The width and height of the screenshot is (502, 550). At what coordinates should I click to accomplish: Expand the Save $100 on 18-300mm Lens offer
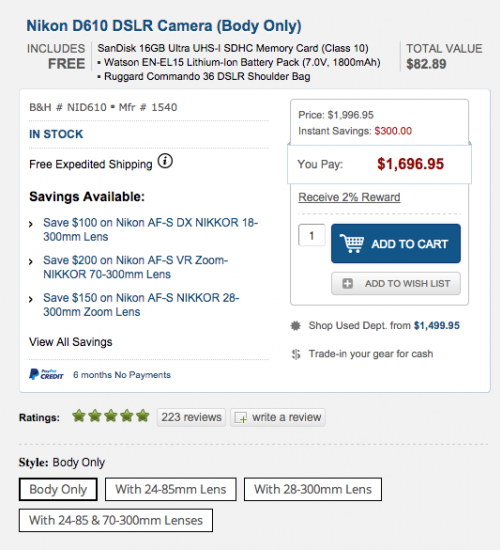coord(150,229)
